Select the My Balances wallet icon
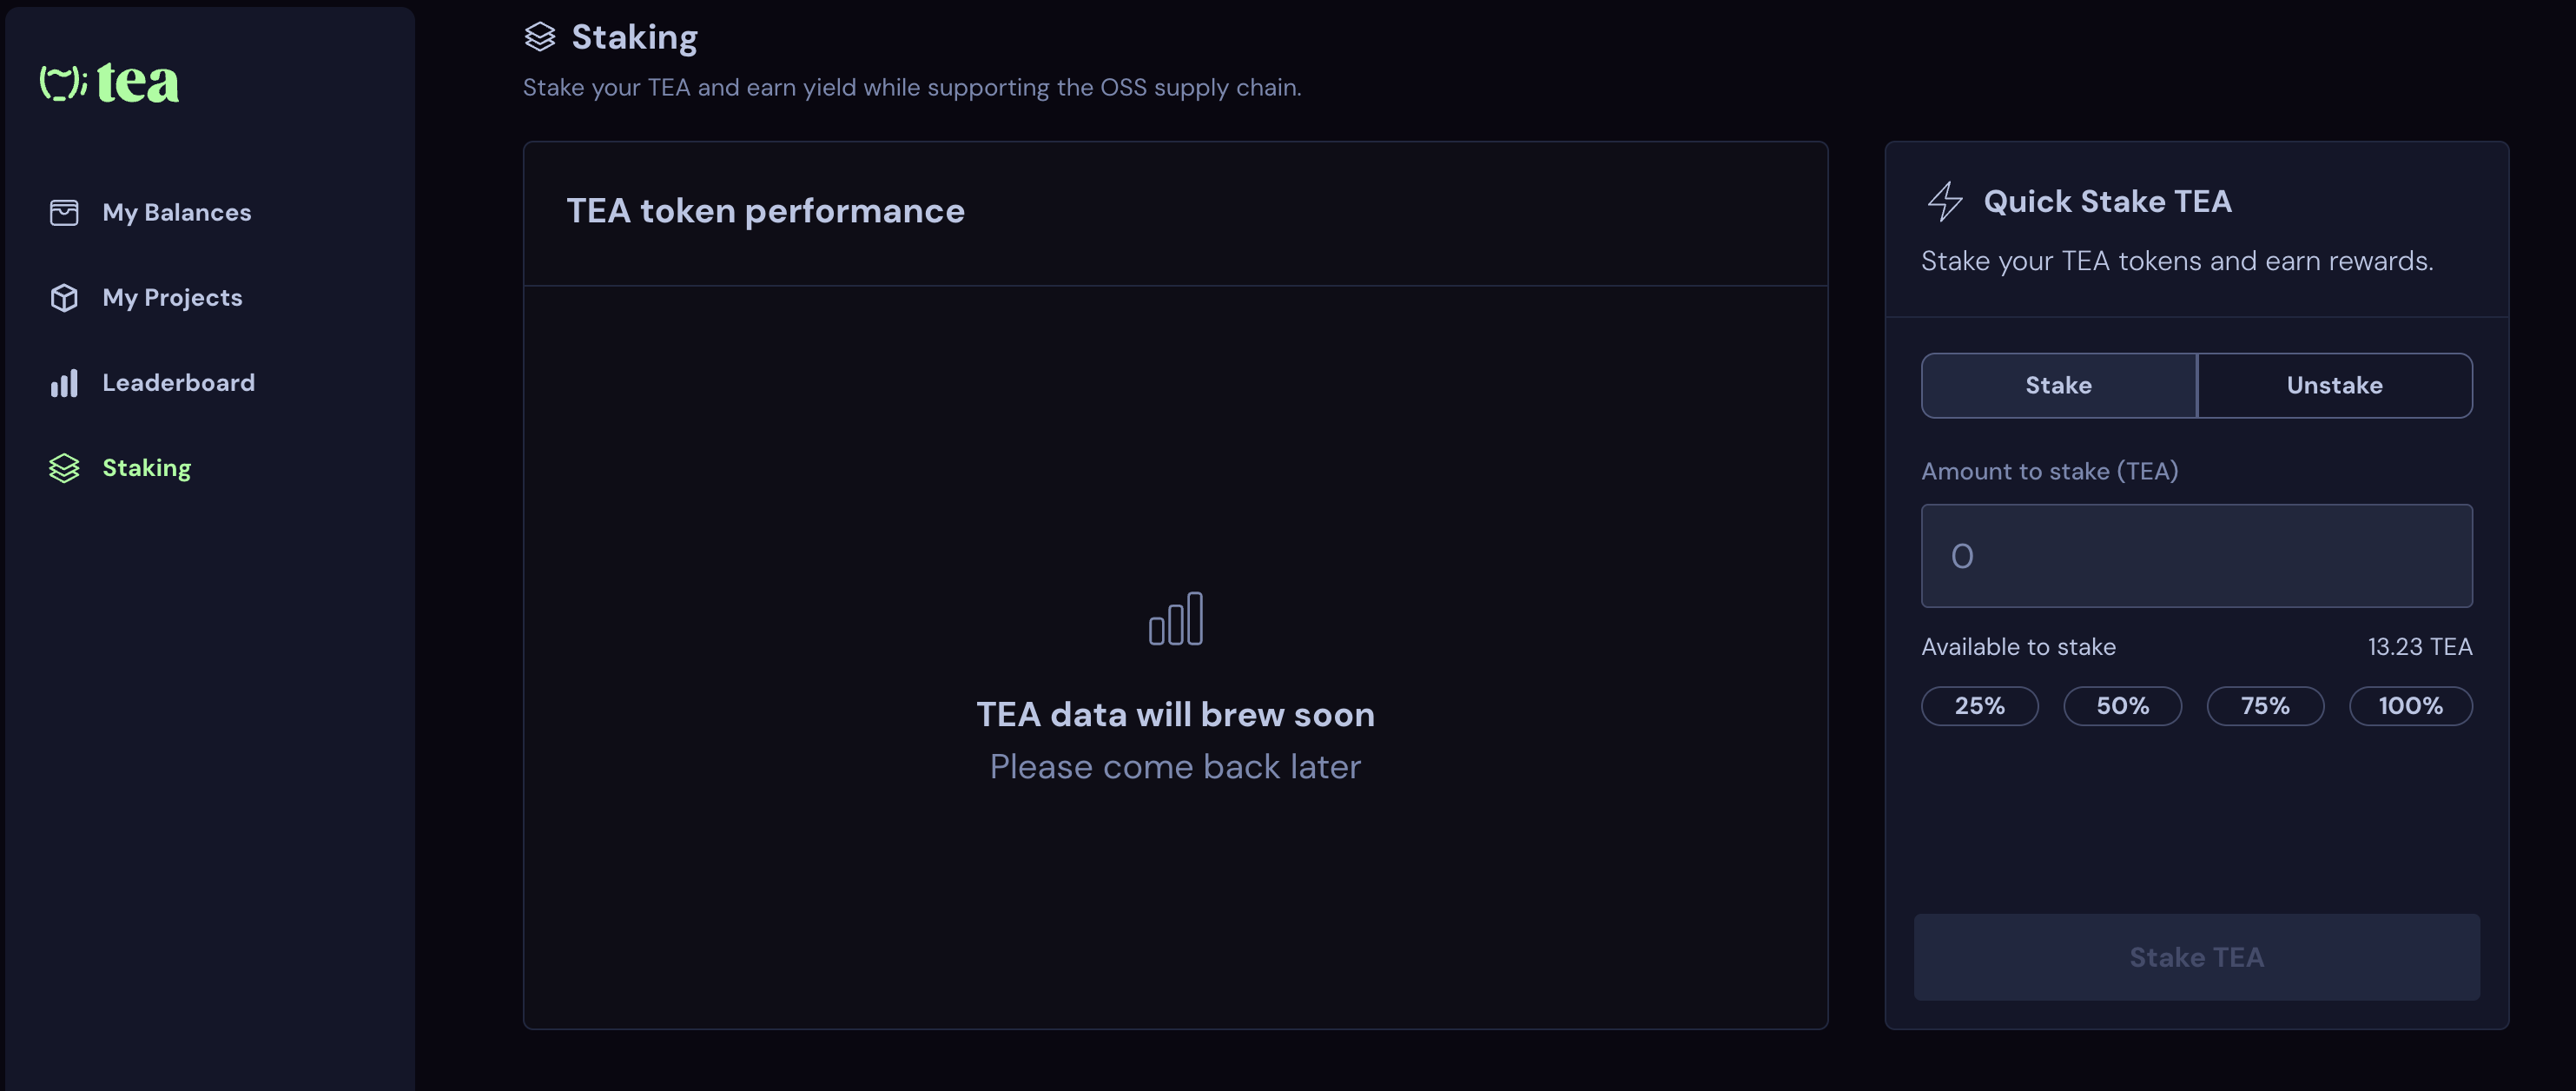 (x=63, y=212)
